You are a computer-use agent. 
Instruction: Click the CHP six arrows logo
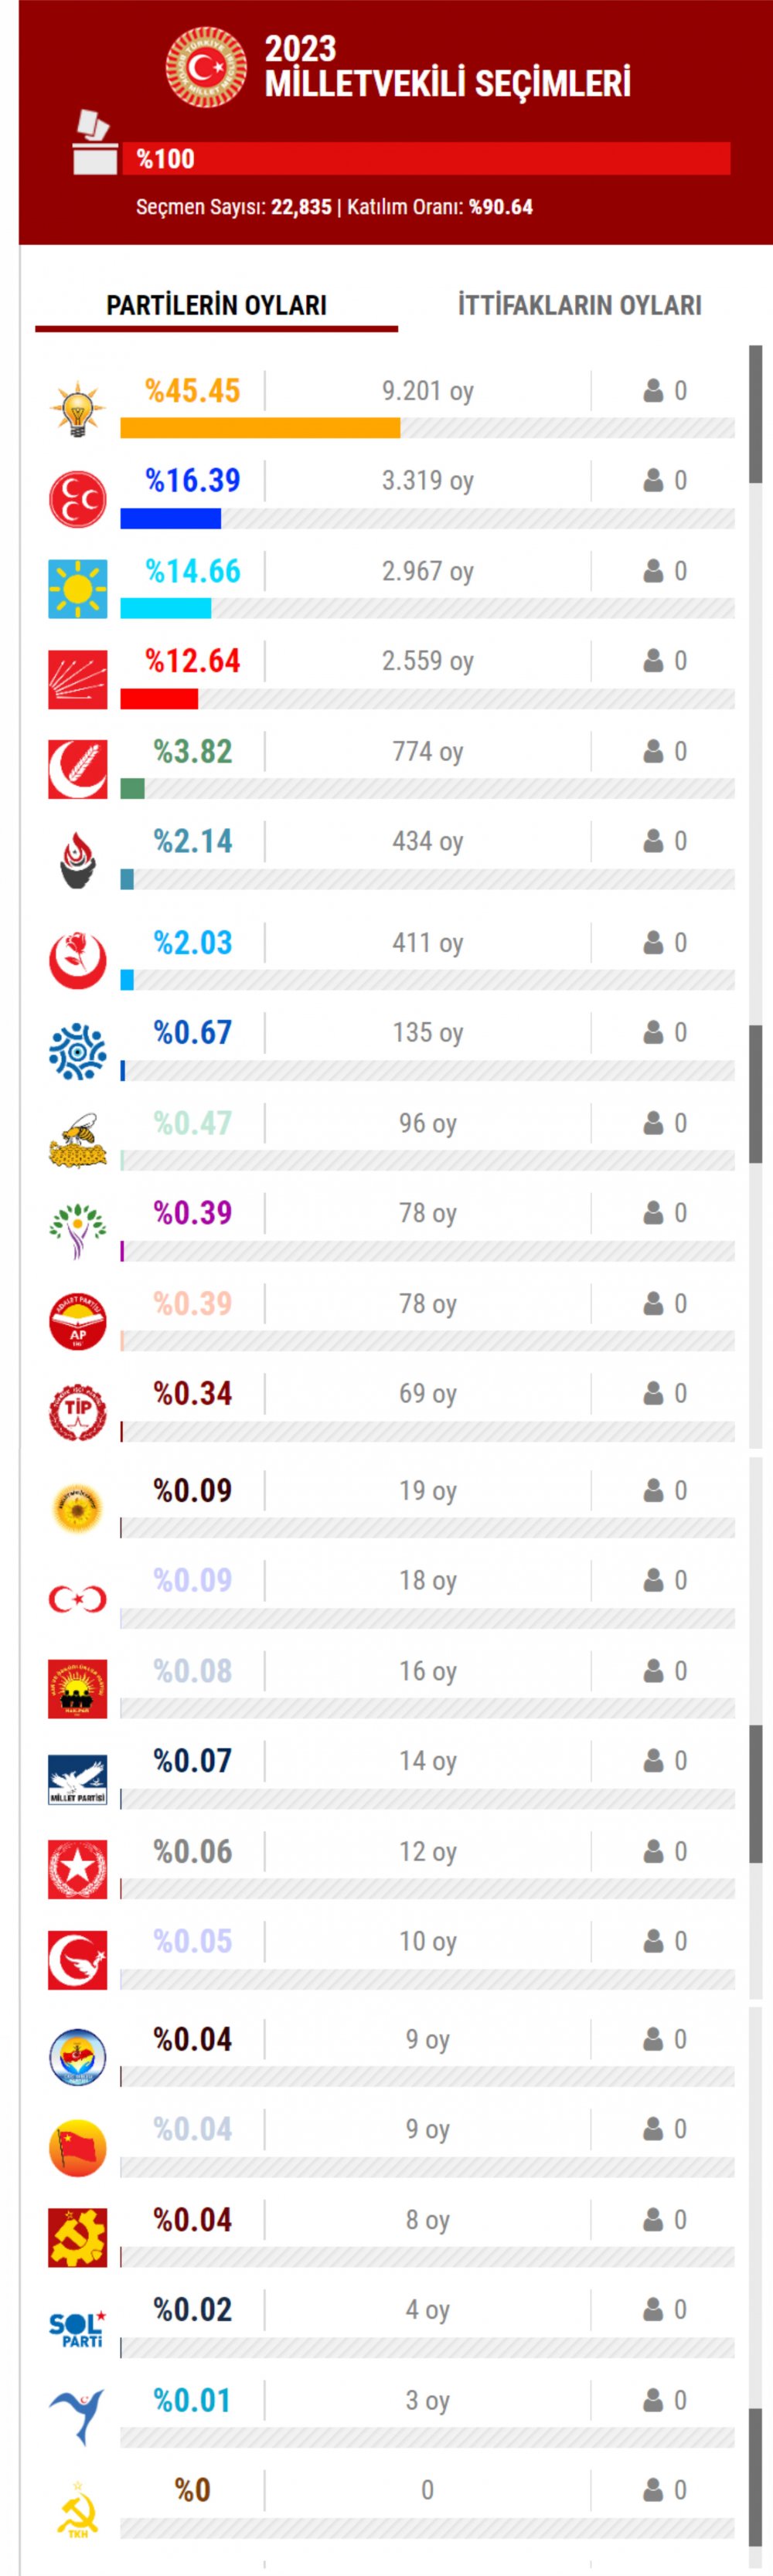tap(78, 679)
